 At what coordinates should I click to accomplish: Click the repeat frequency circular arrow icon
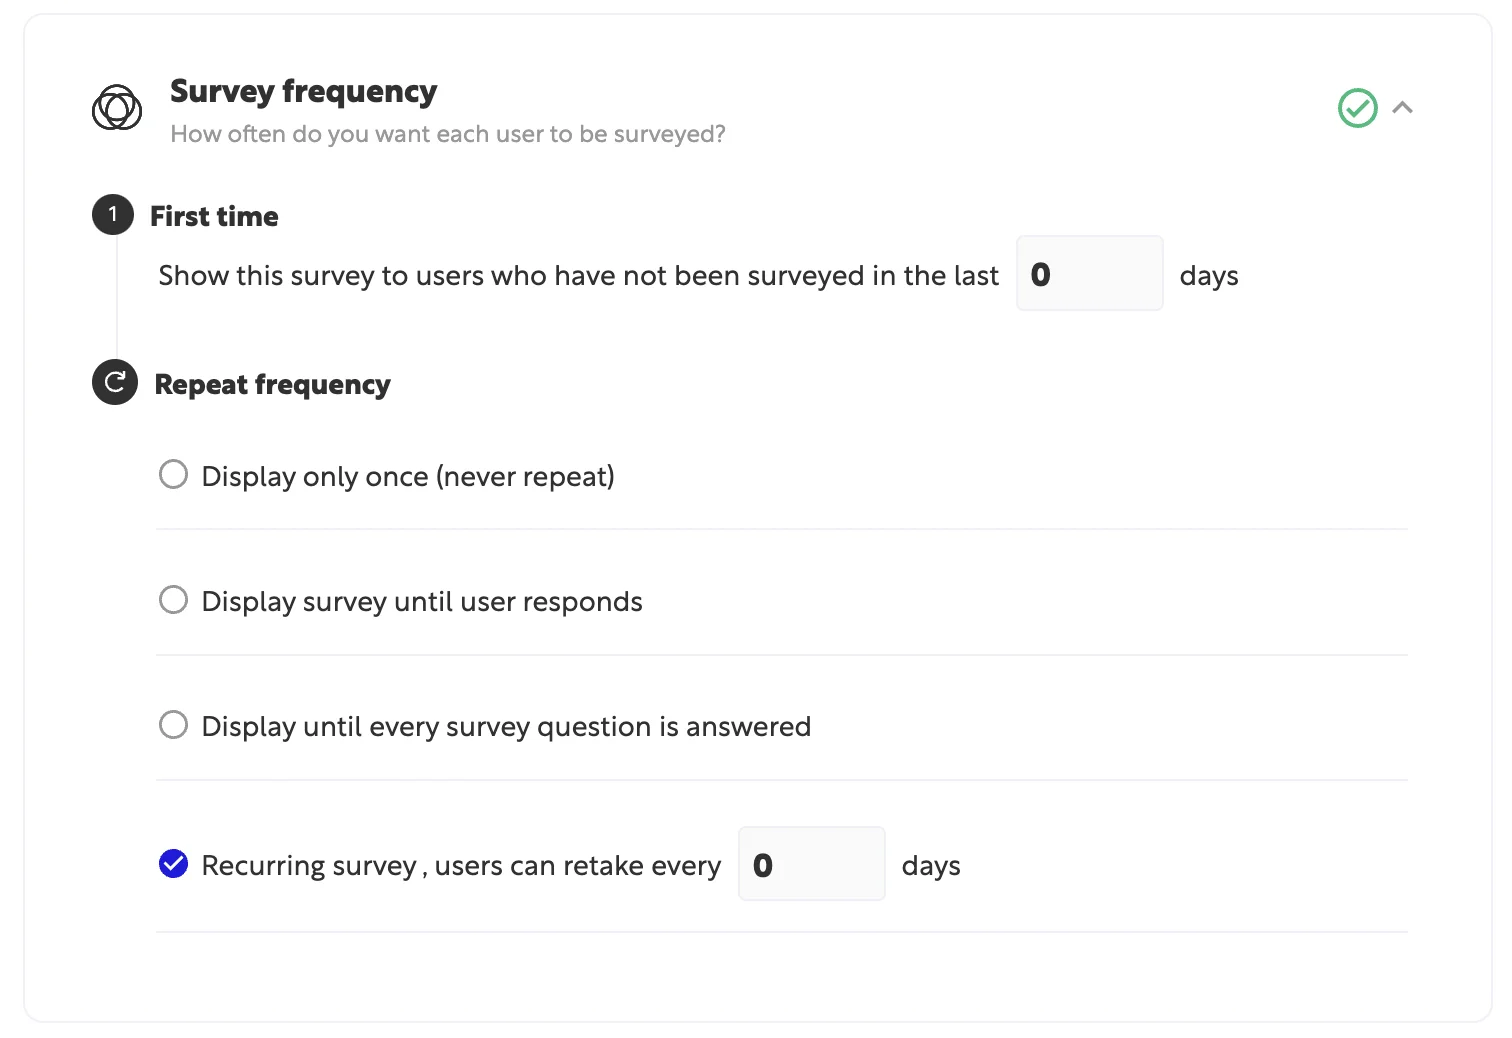115,382
